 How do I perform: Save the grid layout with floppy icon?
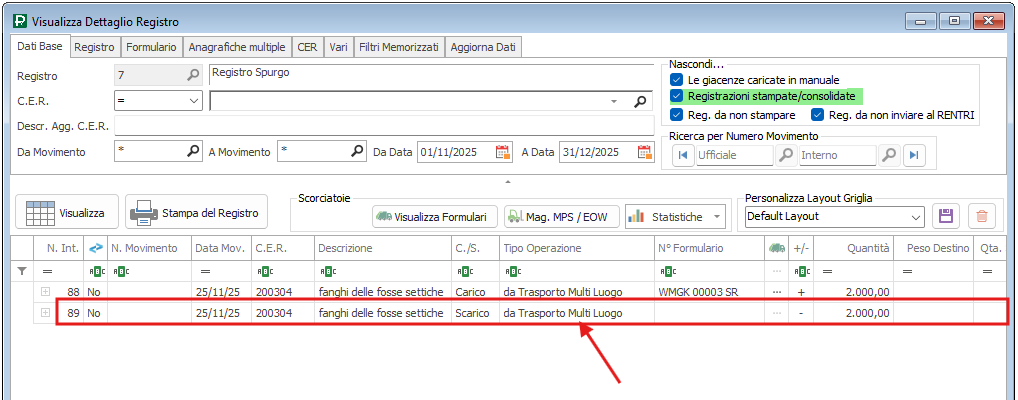(x=943, y=216)
